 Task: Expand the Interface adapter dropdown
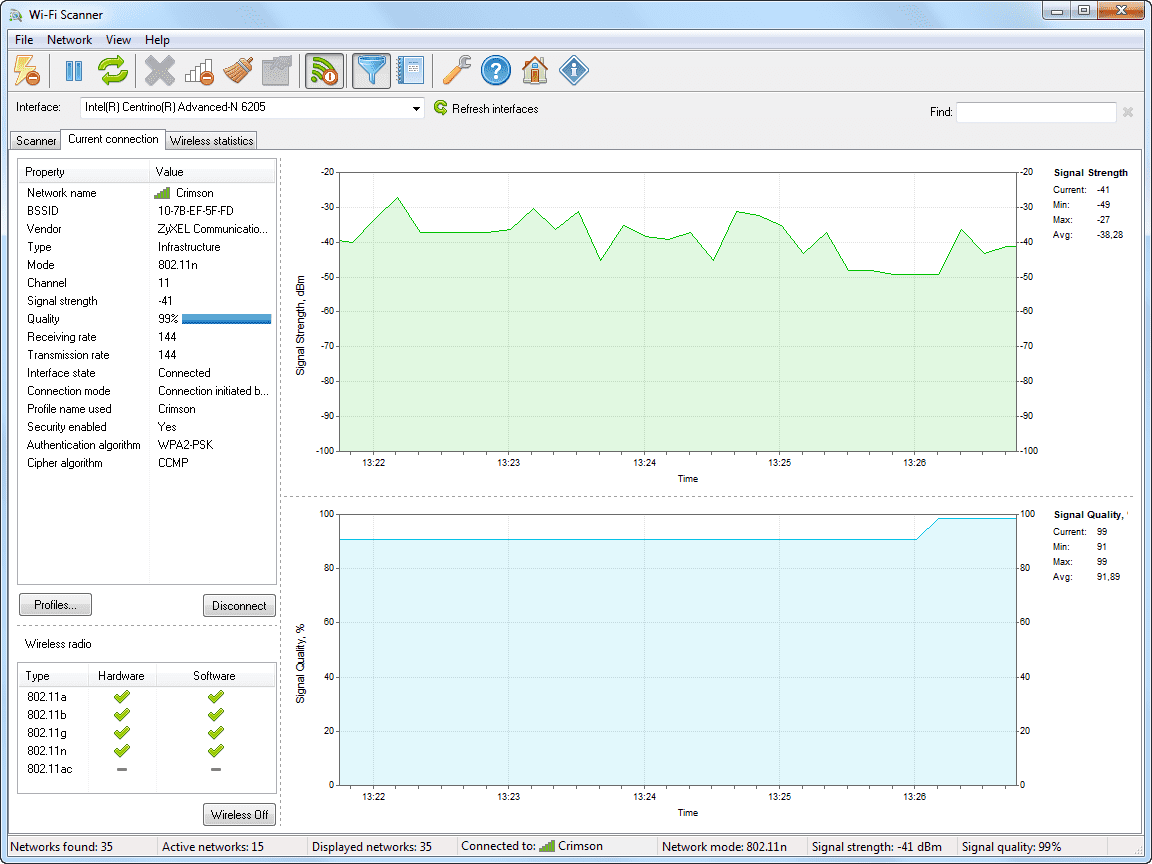pos(416,108)
